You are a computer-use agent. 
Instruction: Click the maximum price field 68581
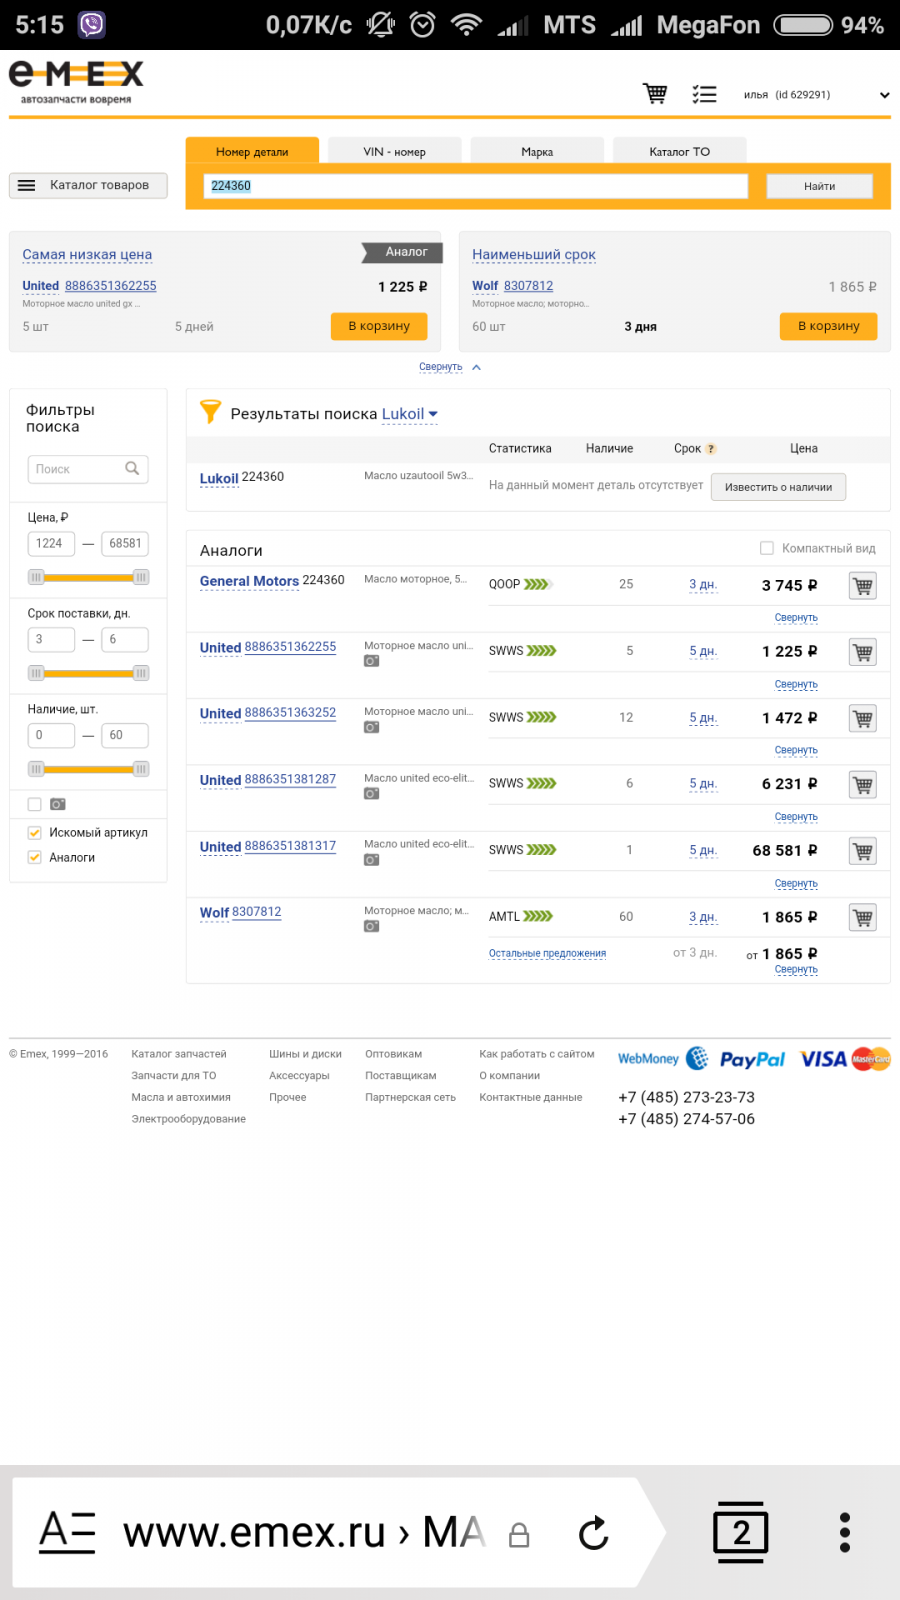click(x=125, y=543)
